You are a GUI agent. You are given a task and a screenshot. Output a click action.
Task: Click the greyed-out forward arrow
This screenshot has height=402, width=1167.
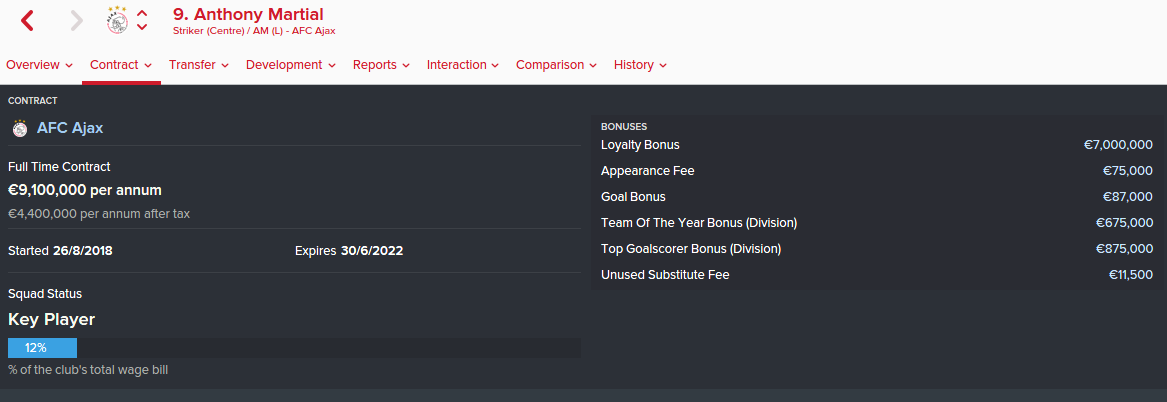click(x=77, y=20)
